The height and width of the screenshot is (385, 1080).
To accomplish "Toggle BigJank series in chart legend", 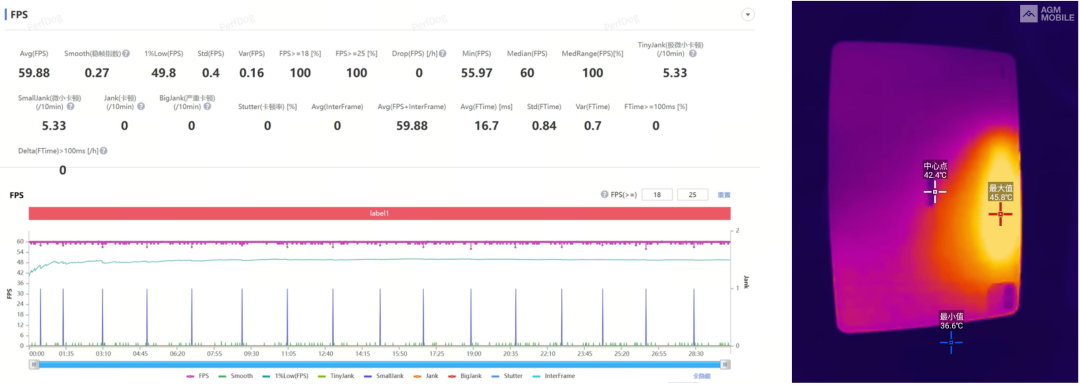I will pyautogui.click(x=465, y=376).
